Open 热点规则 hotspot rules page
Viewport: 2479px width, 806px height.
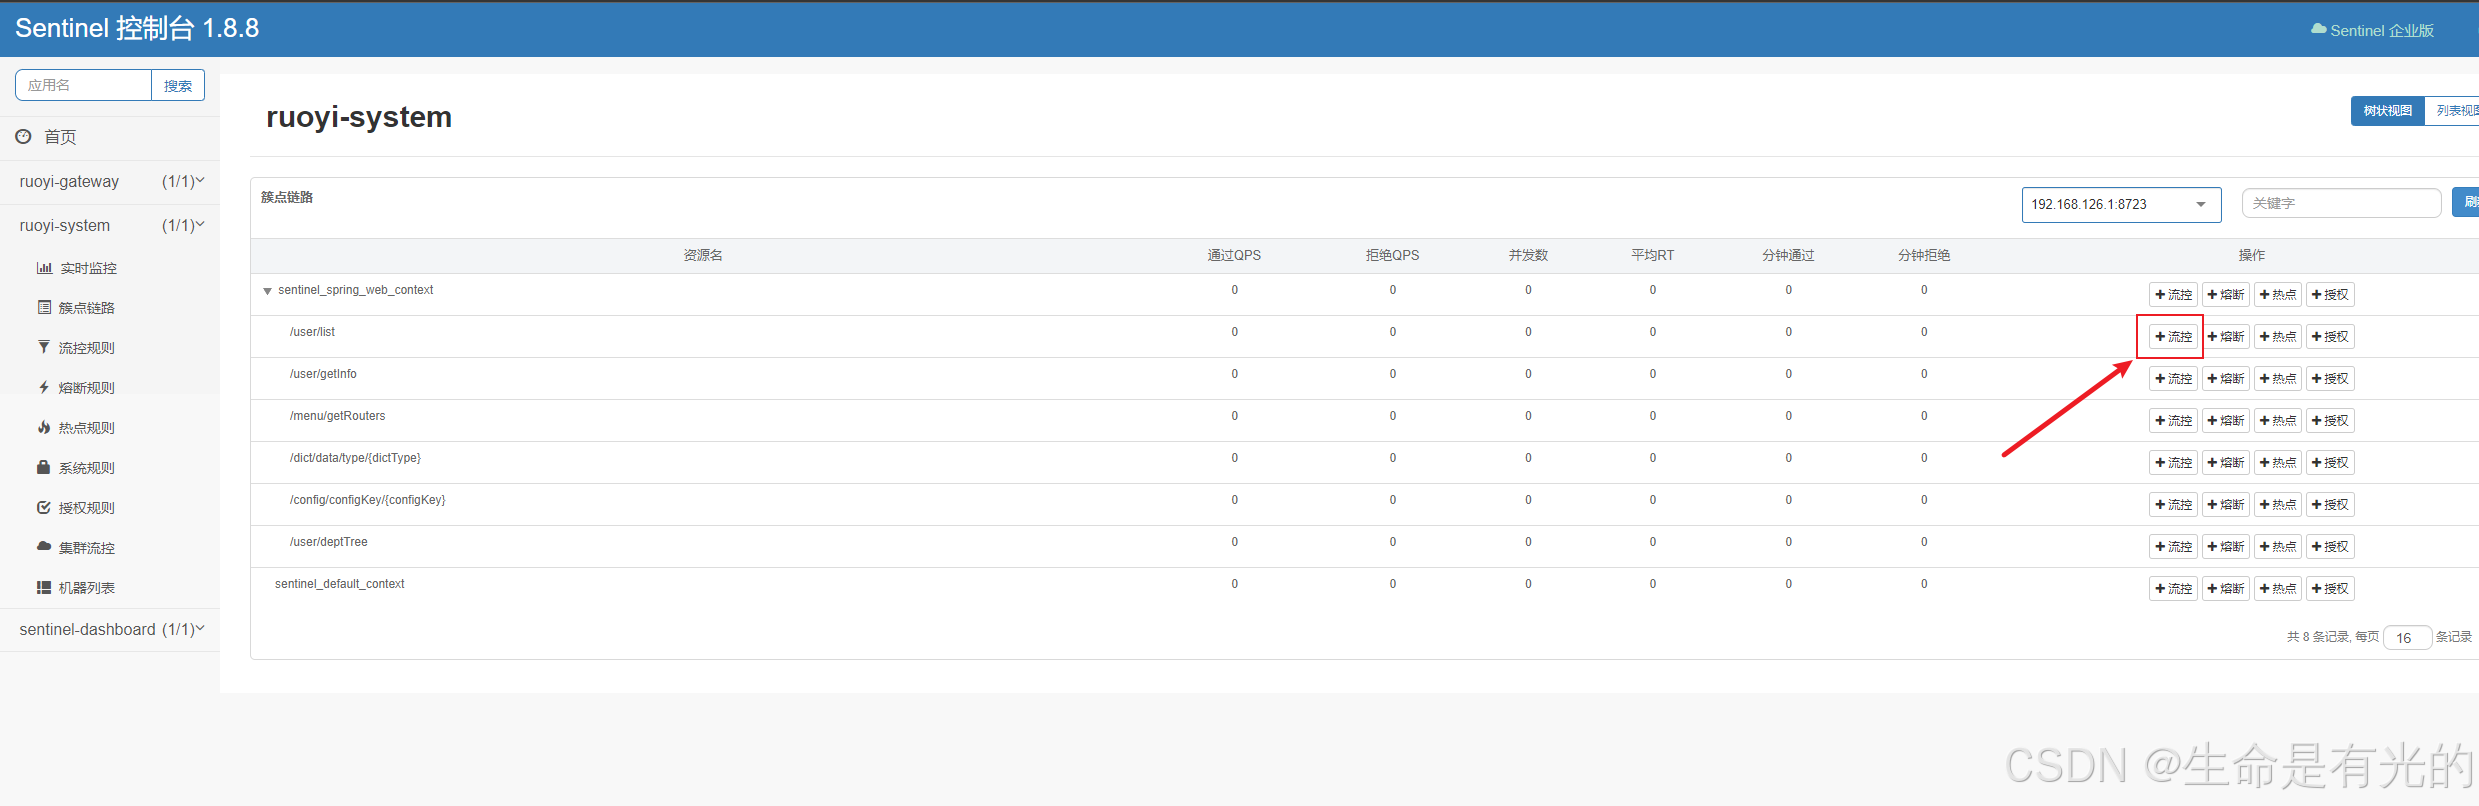click(86, 428)
